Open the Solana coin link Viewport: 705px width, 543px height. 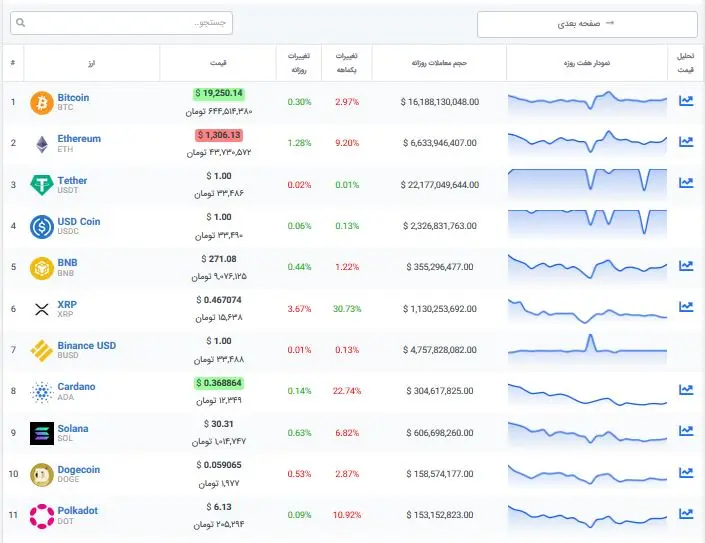click(73, 428)
